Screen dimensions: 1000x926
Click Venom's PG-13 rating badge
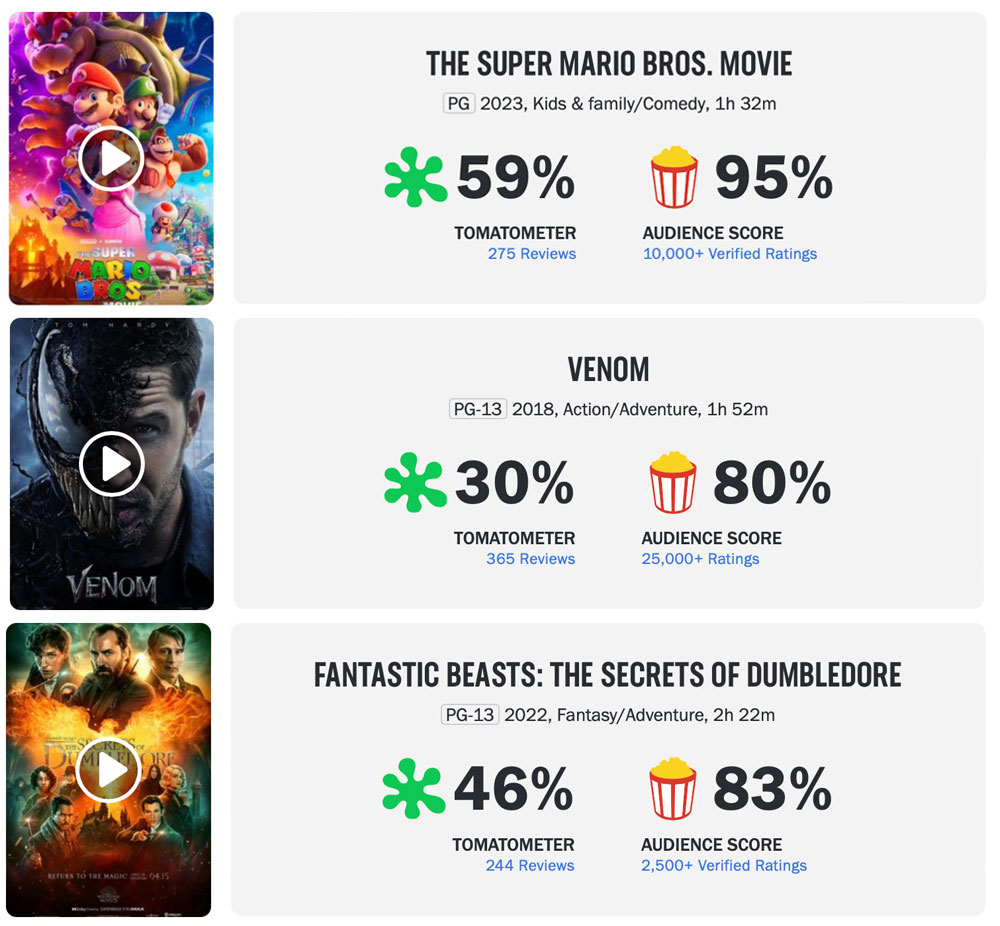point(478,409)
